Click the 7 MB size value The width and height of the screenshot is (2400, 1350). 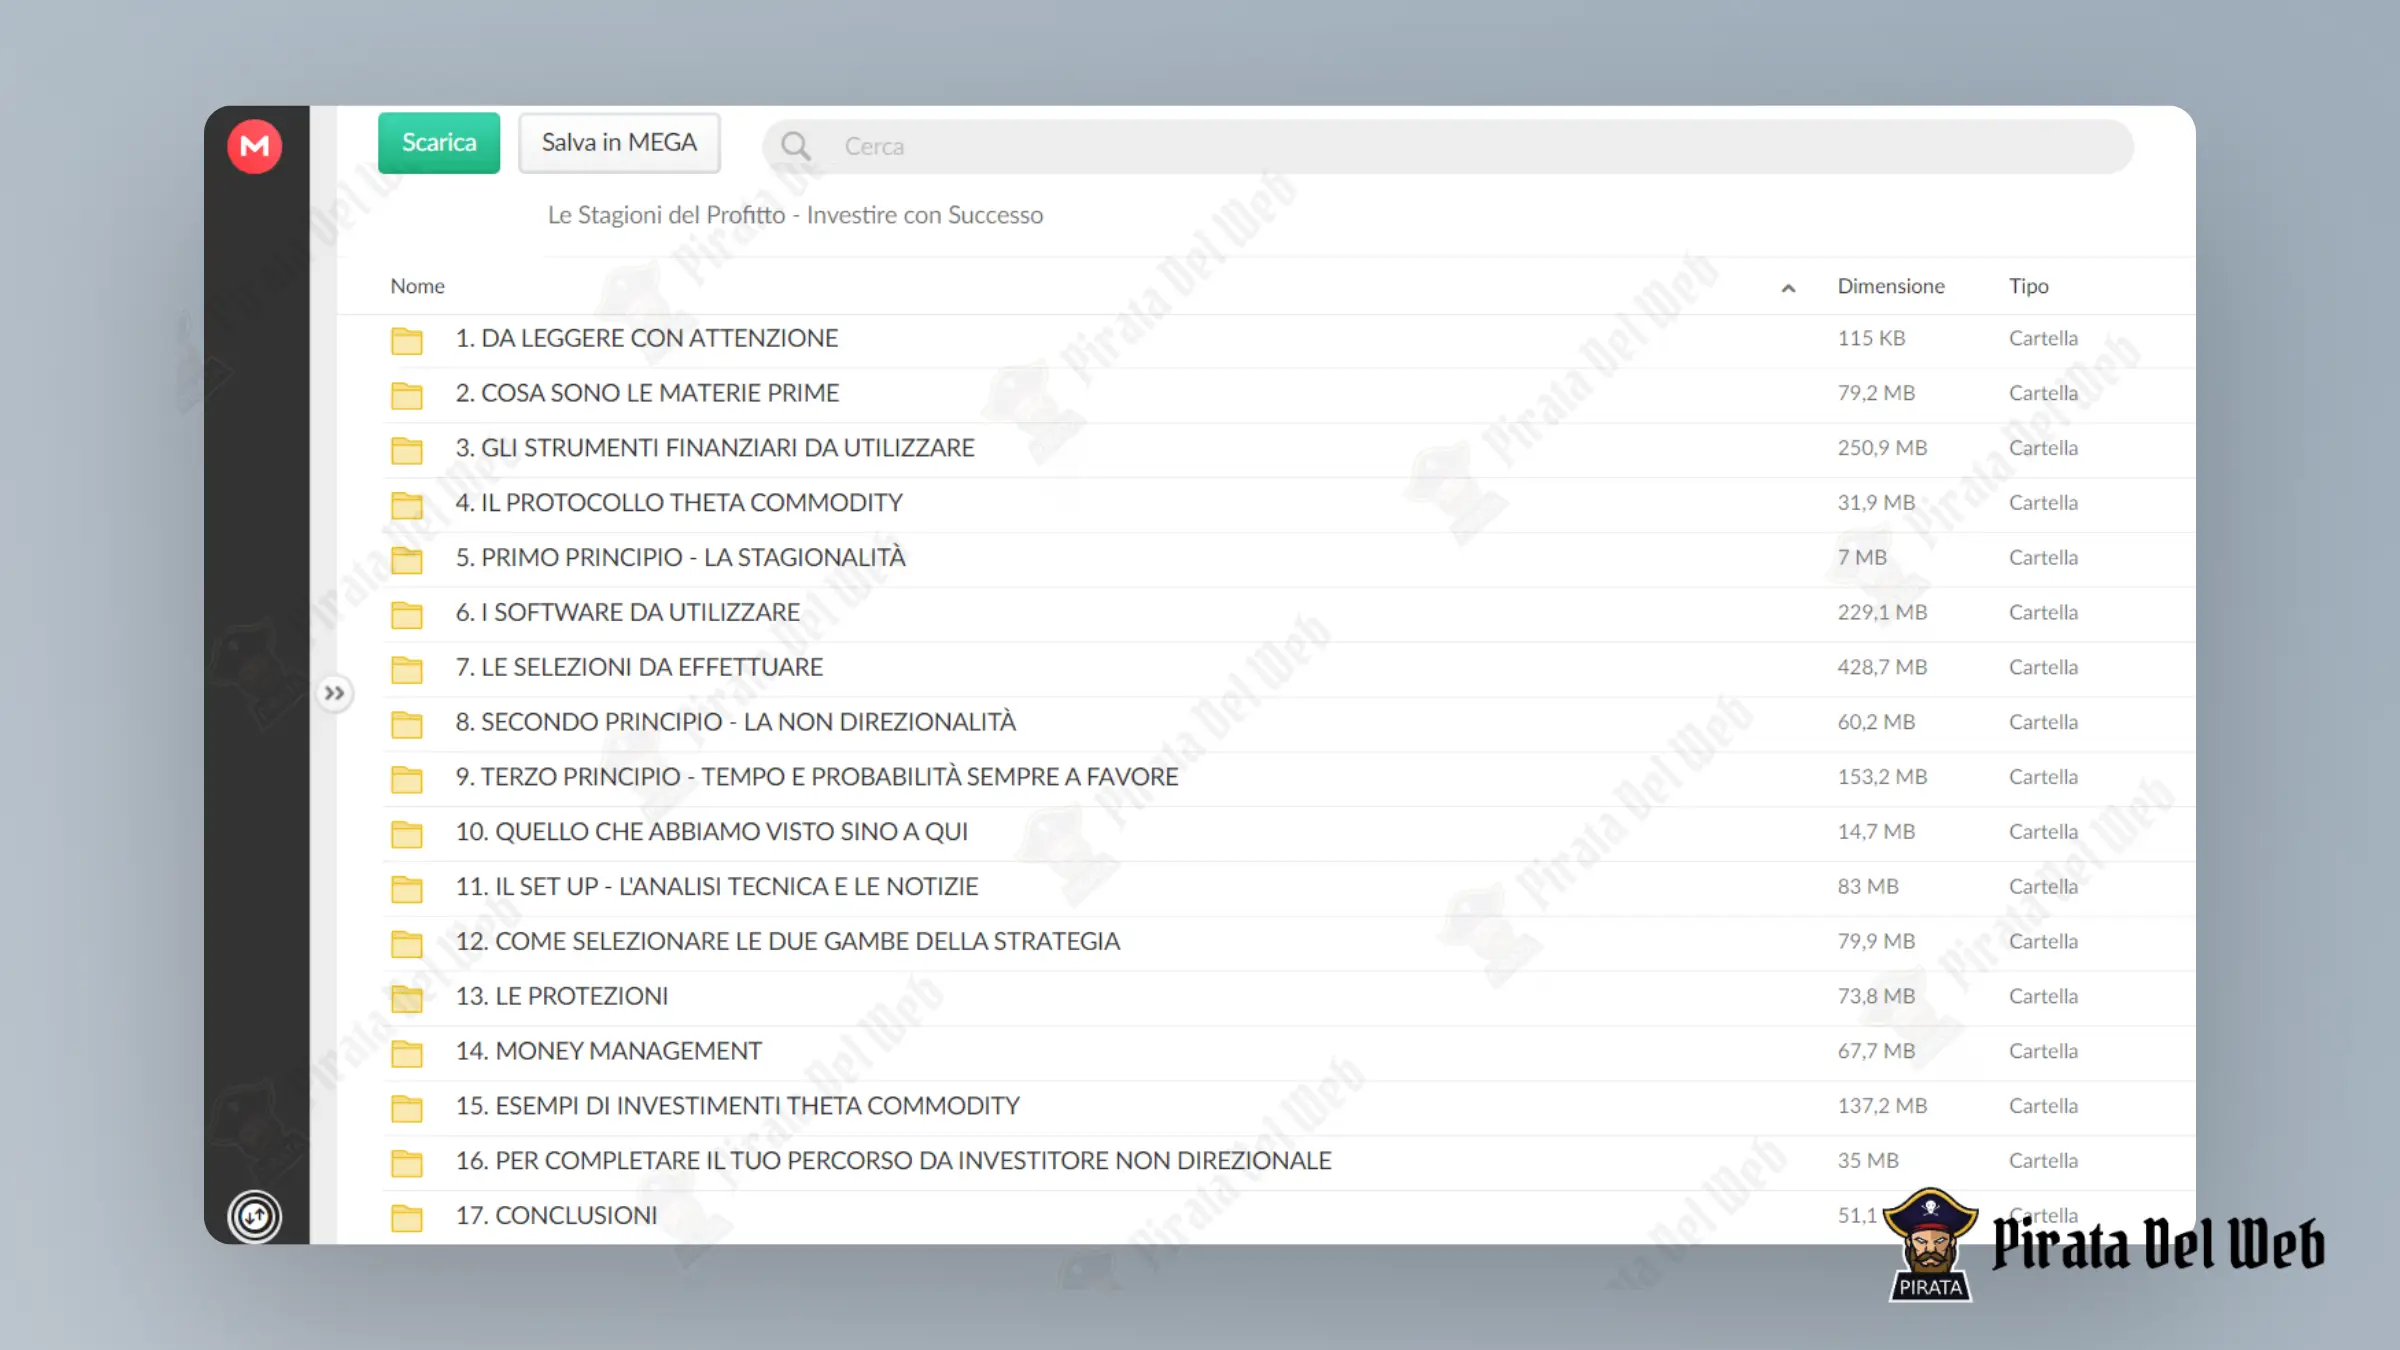tap(1862, 557)
